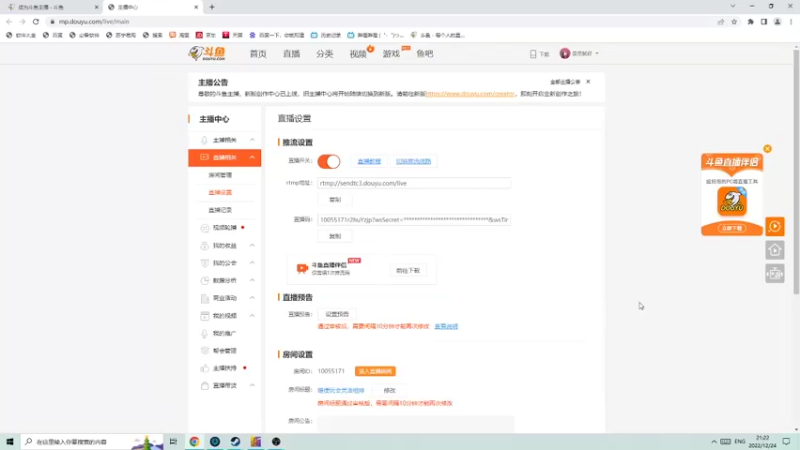
Task: Click the download button on floating 直播伴侣 ad
Action: click(x=732, y=228)
